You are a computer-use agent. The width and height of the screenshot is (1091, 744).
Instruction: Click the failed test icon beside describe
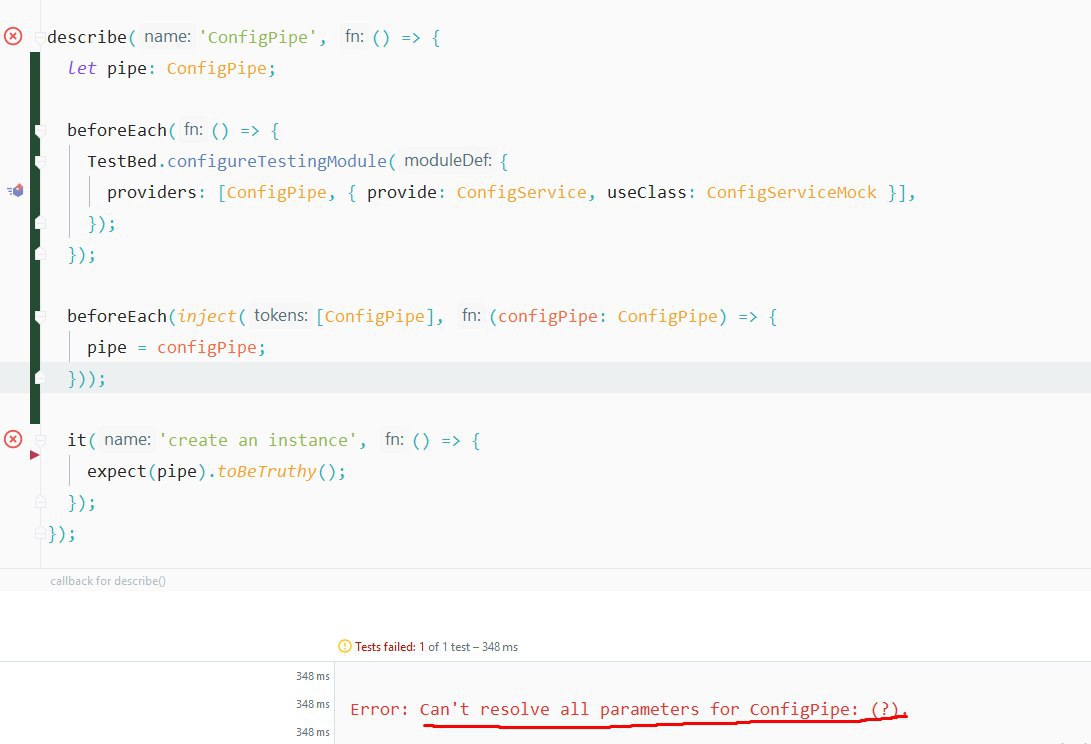(13, 36)
